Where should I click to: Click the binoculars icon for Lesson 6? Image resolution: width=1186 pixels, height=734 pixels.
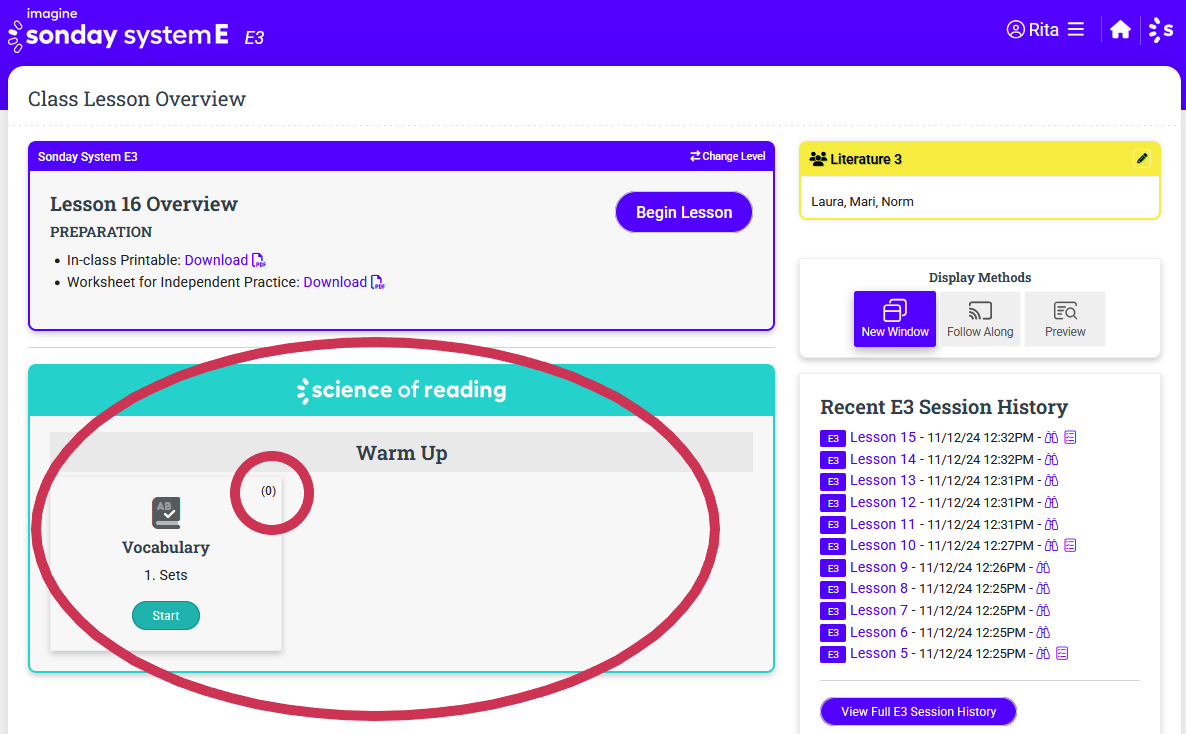coord(1043,633)
